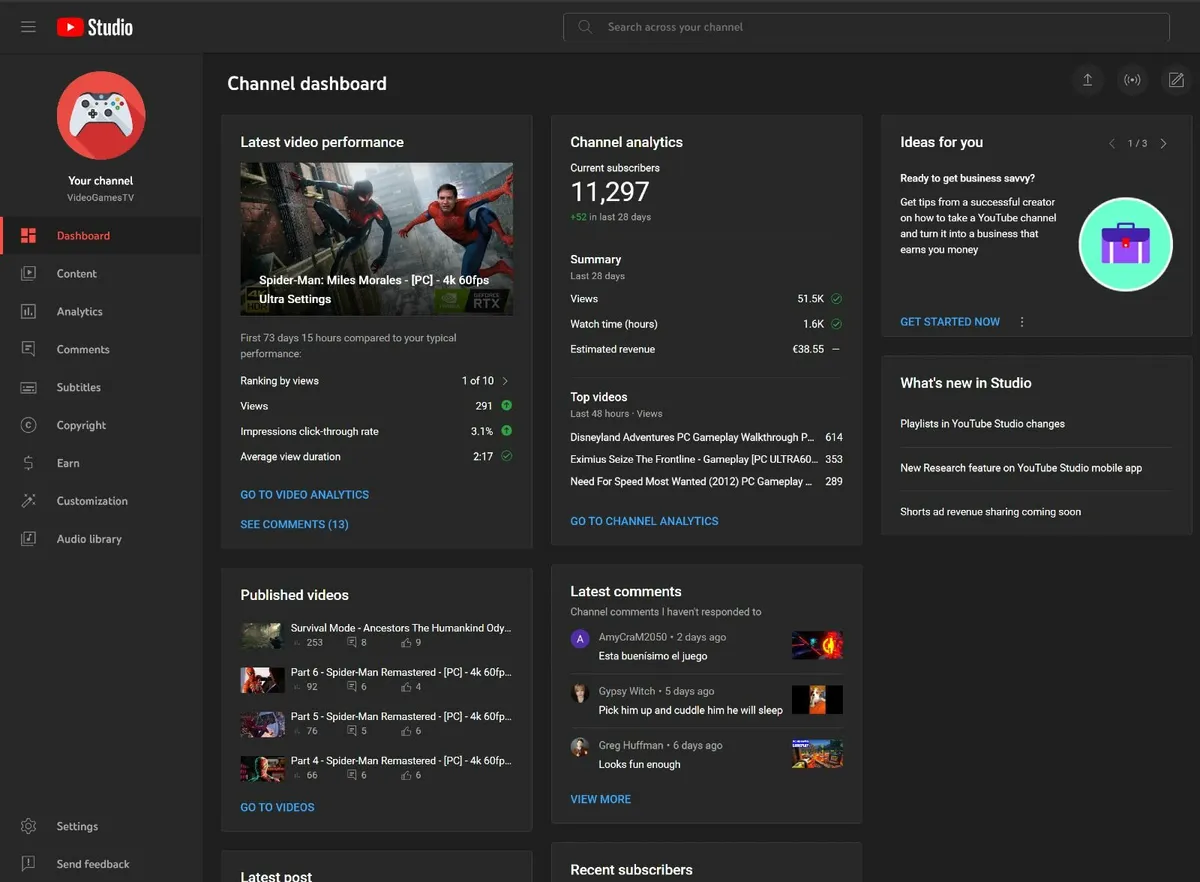This screenshot has width=1200, height=882.
Task: Click VIEW MORE under Latest comments
Action: click(x=601, y=799)
